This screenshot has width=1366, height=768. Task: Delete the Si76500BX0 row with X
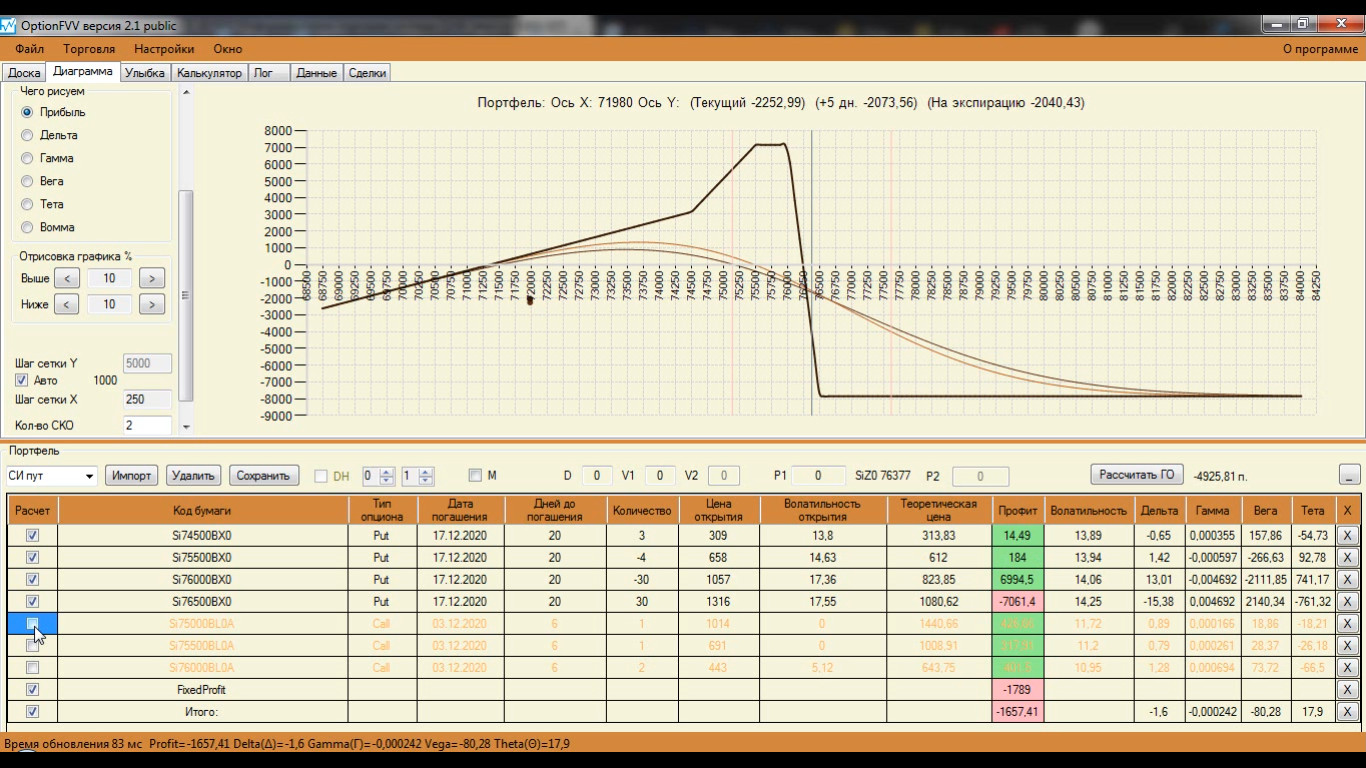click(1347, 602)
